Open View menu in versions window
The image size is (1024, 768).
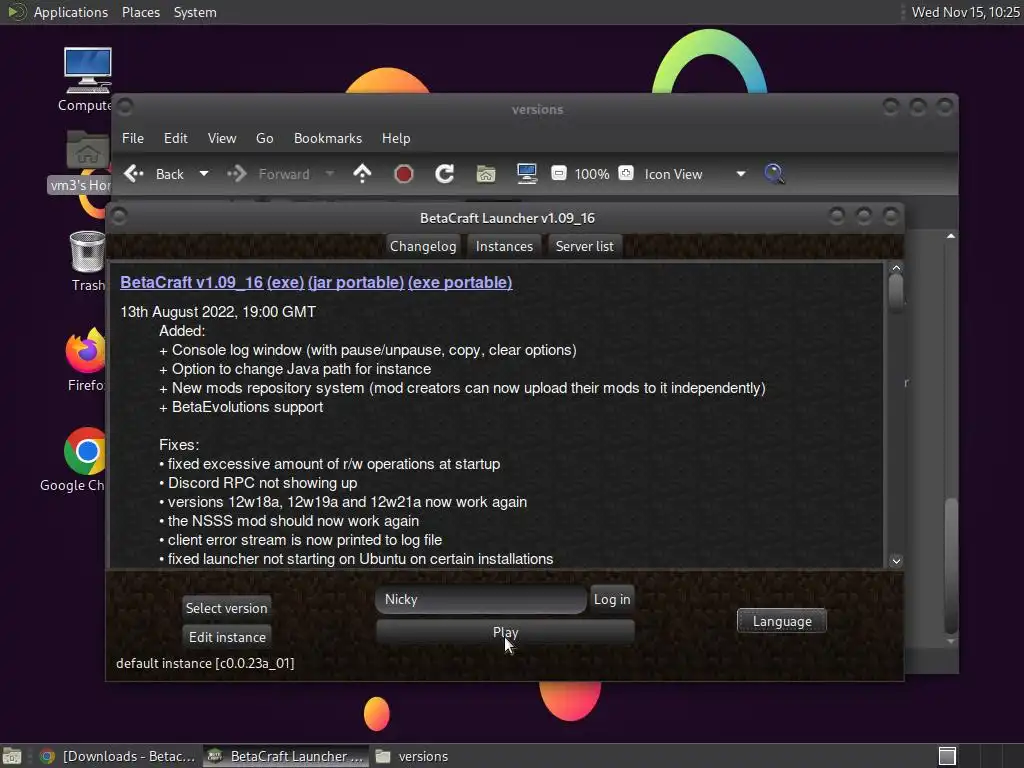222,138
